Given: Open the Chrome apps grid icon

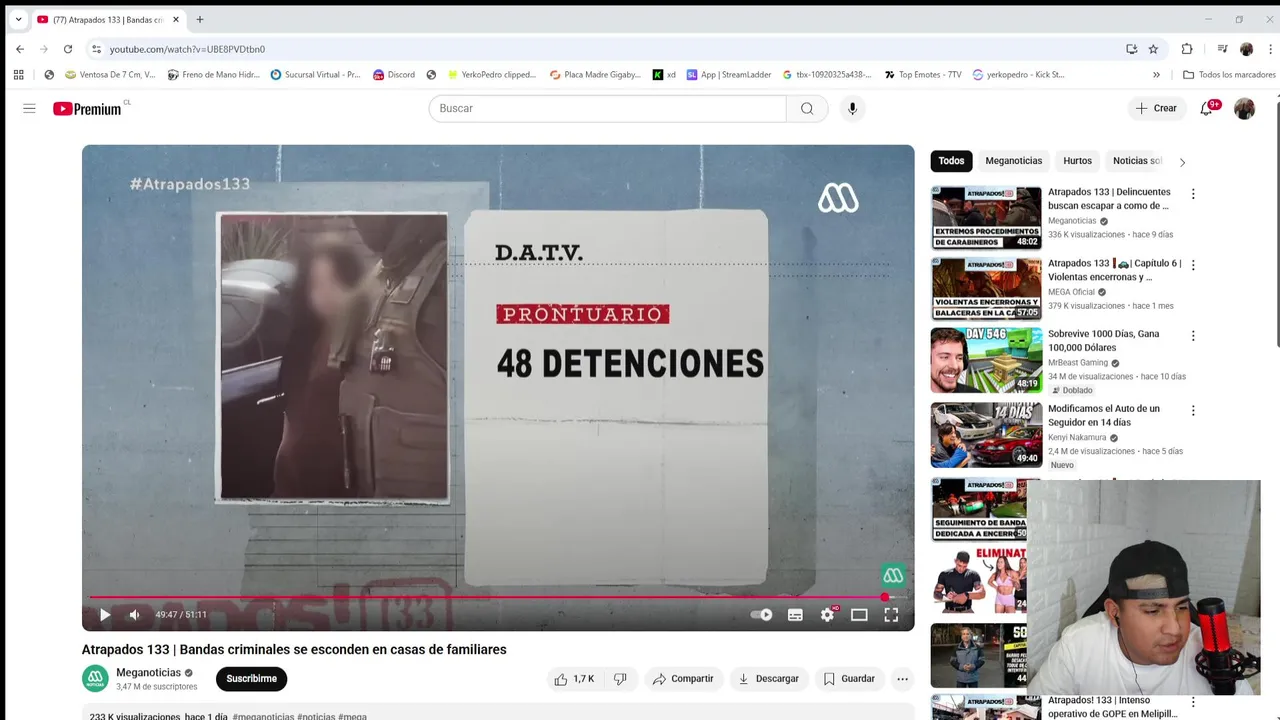Looking at the screenshot, I should 18,75.
